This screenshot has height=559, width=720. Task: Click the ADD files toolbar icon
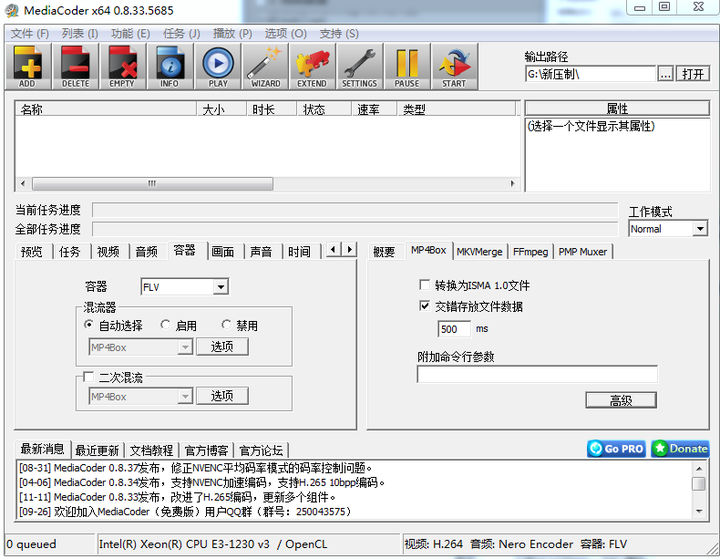pos(28,66)
